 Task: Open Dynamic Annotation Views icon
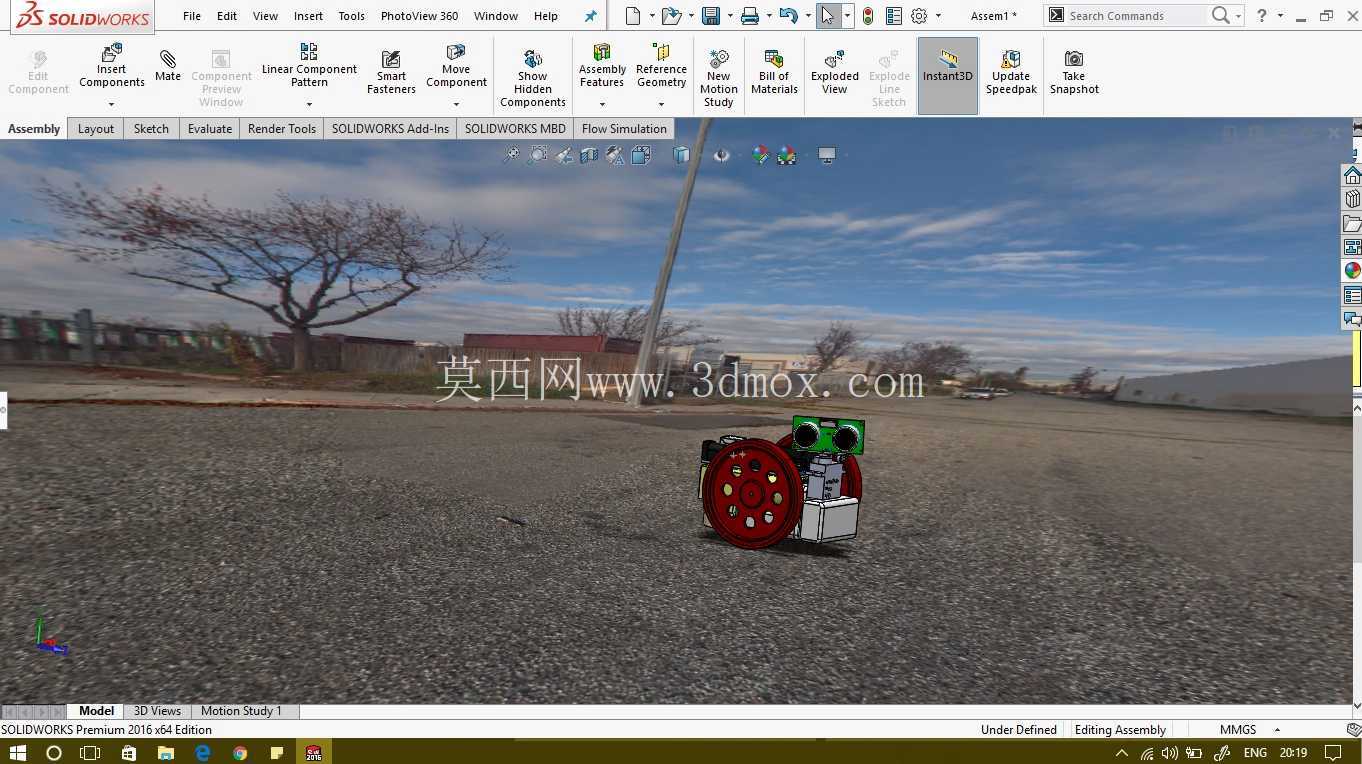point(615,155)
